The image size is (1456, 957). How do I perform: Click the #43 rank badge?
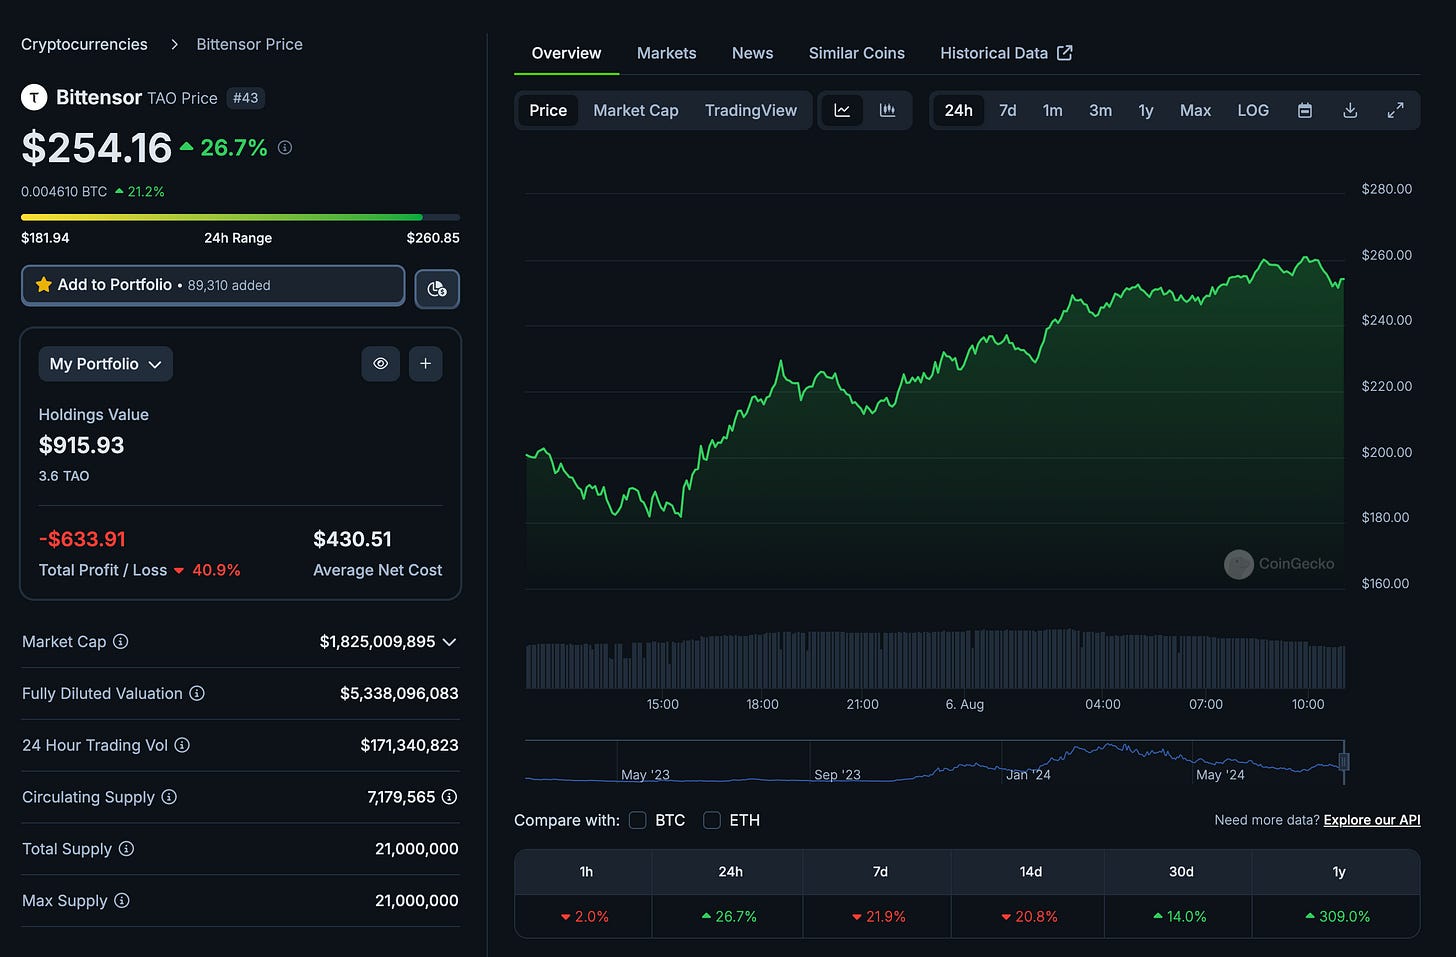click(245, 98)
